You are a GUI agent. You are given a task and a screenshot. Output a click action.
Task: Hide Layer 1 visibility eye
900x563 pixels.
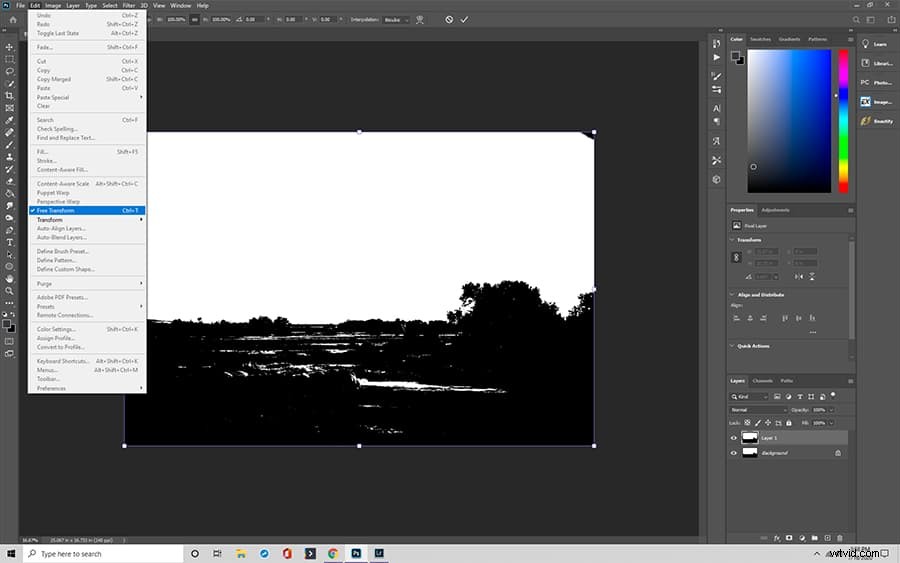(734, 438)
